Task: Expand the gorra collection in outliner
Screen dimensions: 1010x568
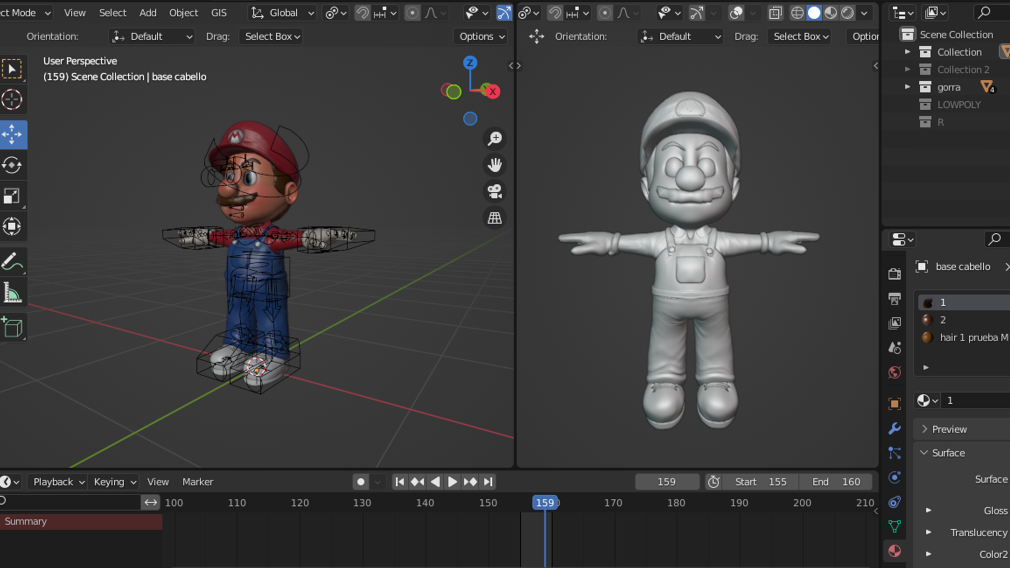Action: [908, 87]
